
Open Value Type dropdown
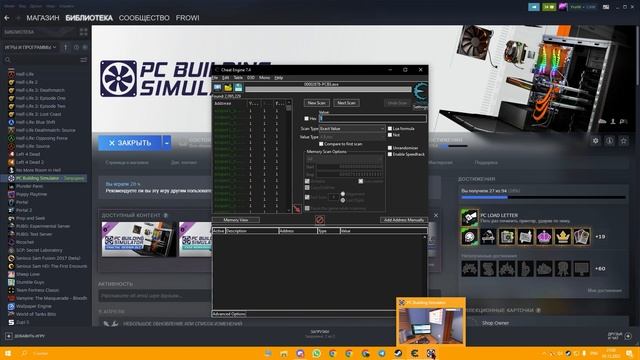(352, 137)
